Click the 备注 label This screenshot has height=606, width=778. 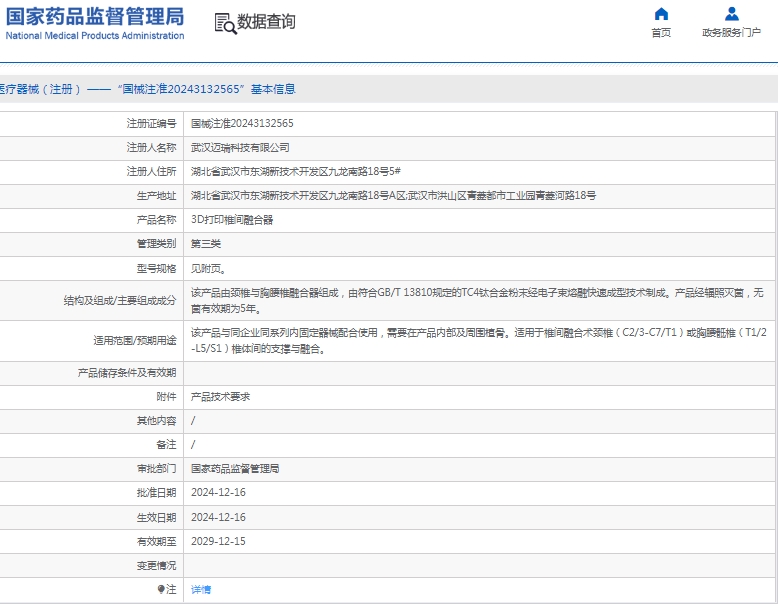coord(166,445)
